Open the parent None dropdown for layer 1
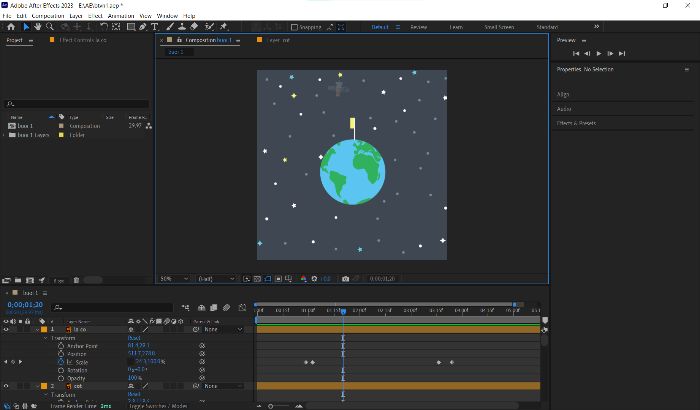Viewport: 700px width, 410px height. (x=223, y=330)
